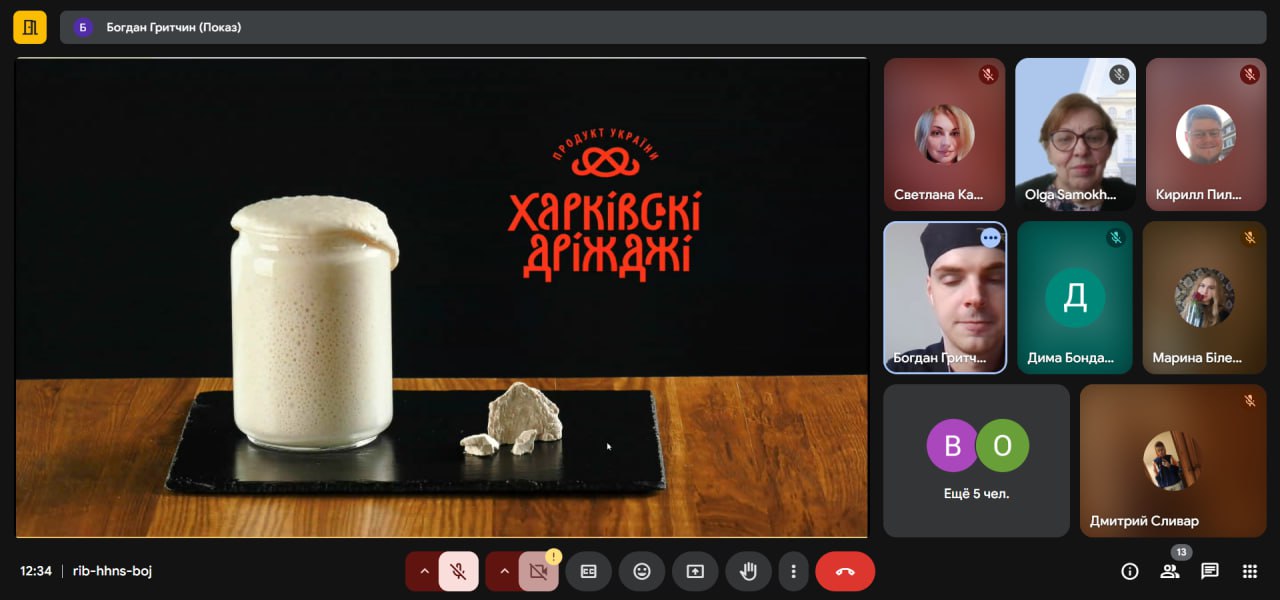Click the 12:34 clock text
The image size is (1280, 600).
(36, 571)
